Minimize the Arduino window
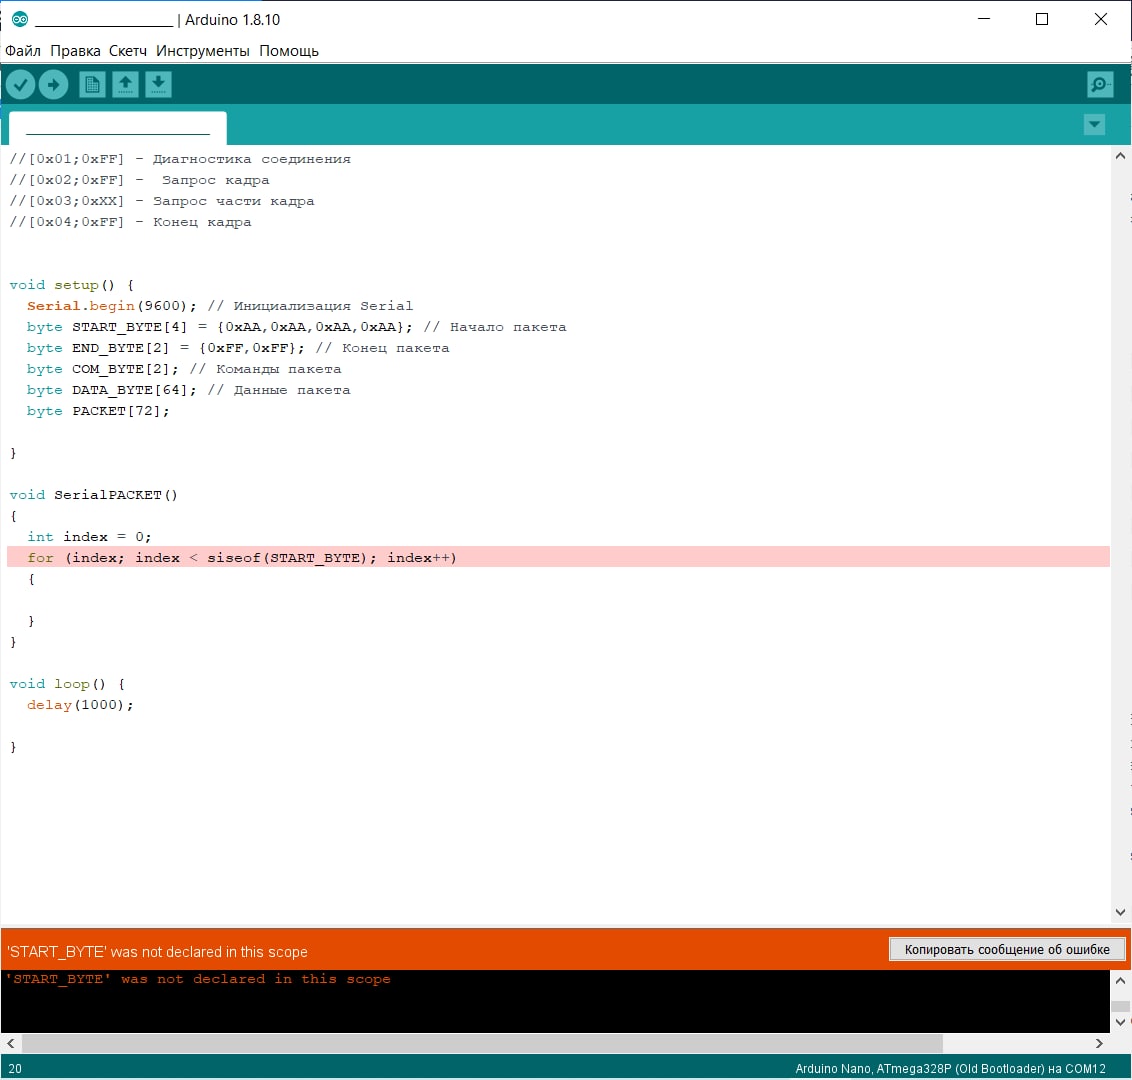 [x=983, y=19]
